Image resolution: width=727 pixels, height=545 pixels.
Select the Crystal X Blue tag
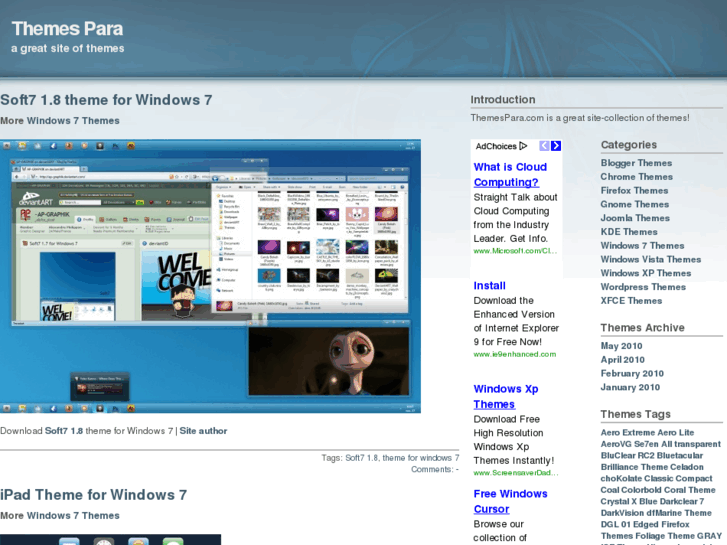pos(629,502)
